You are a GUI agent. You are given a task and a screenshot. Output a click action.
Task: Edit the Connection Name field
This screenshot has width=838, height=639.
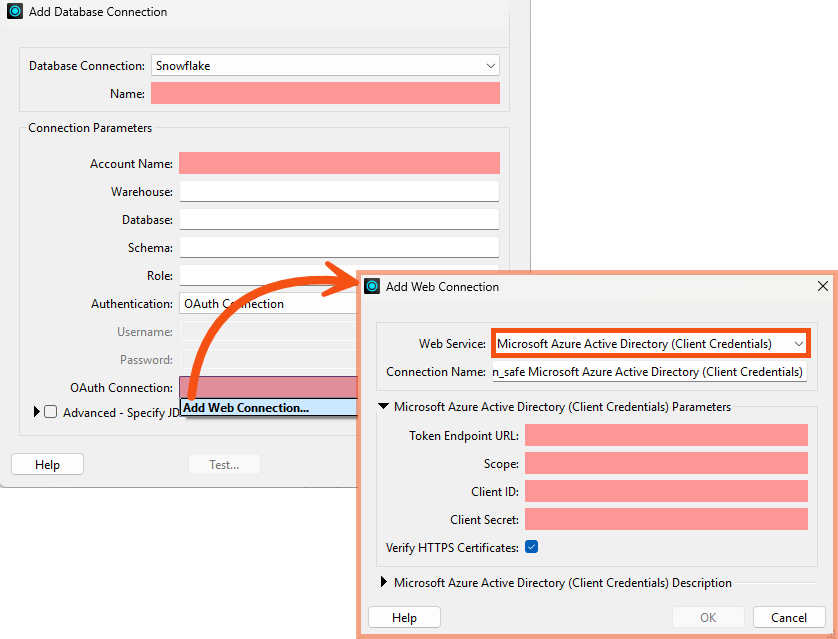coord(650,371)
